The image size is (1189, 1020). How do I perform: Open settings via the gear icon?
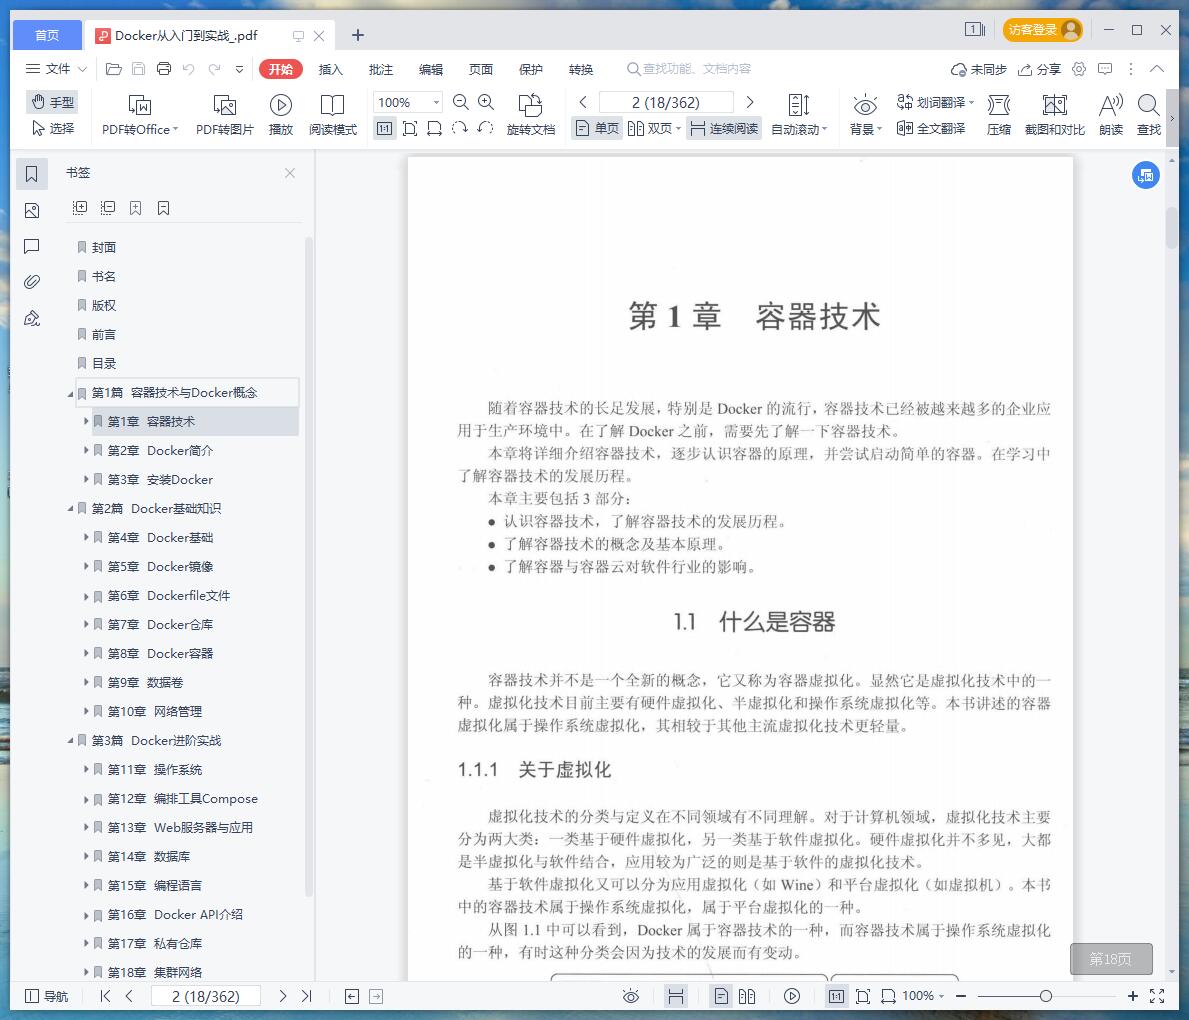pyautogui.click(x=1079, y=69)
